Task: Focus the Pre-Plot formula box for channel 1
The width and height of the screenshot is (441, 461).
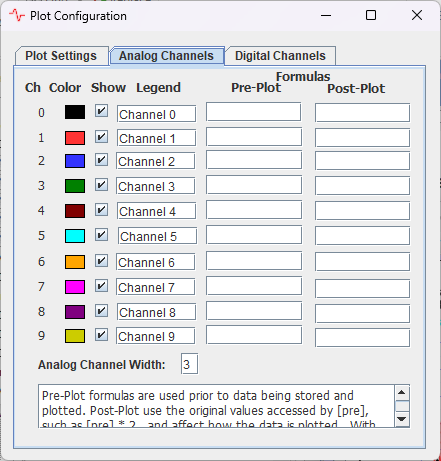Action: pyautogui.click(x=254, y=137)
